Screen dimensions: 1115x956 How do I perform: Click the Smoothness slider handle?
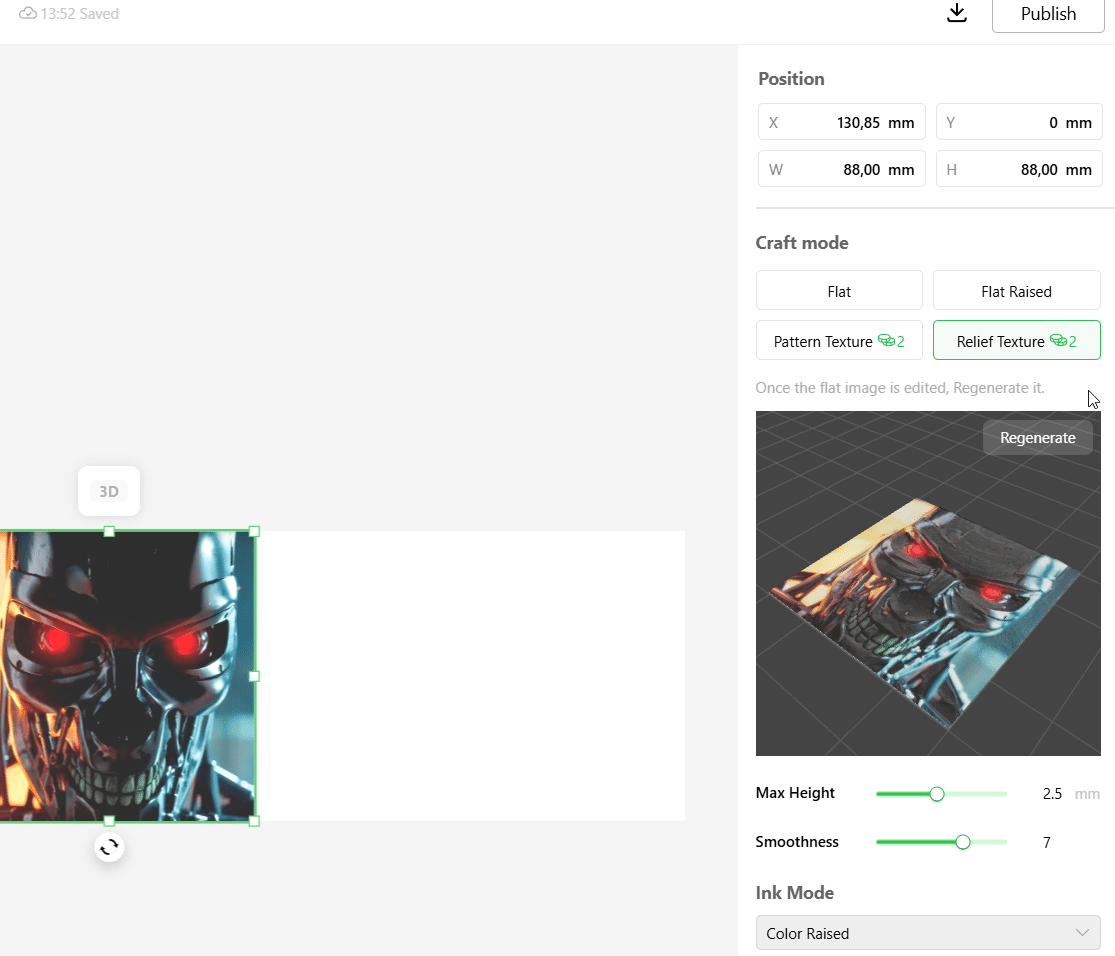(x=963, y=842)
